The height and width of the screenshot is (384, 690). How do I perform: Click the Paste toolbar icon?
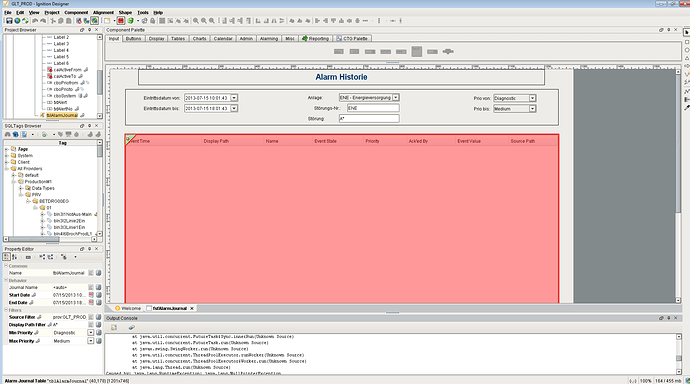click(x=69, y=21)
